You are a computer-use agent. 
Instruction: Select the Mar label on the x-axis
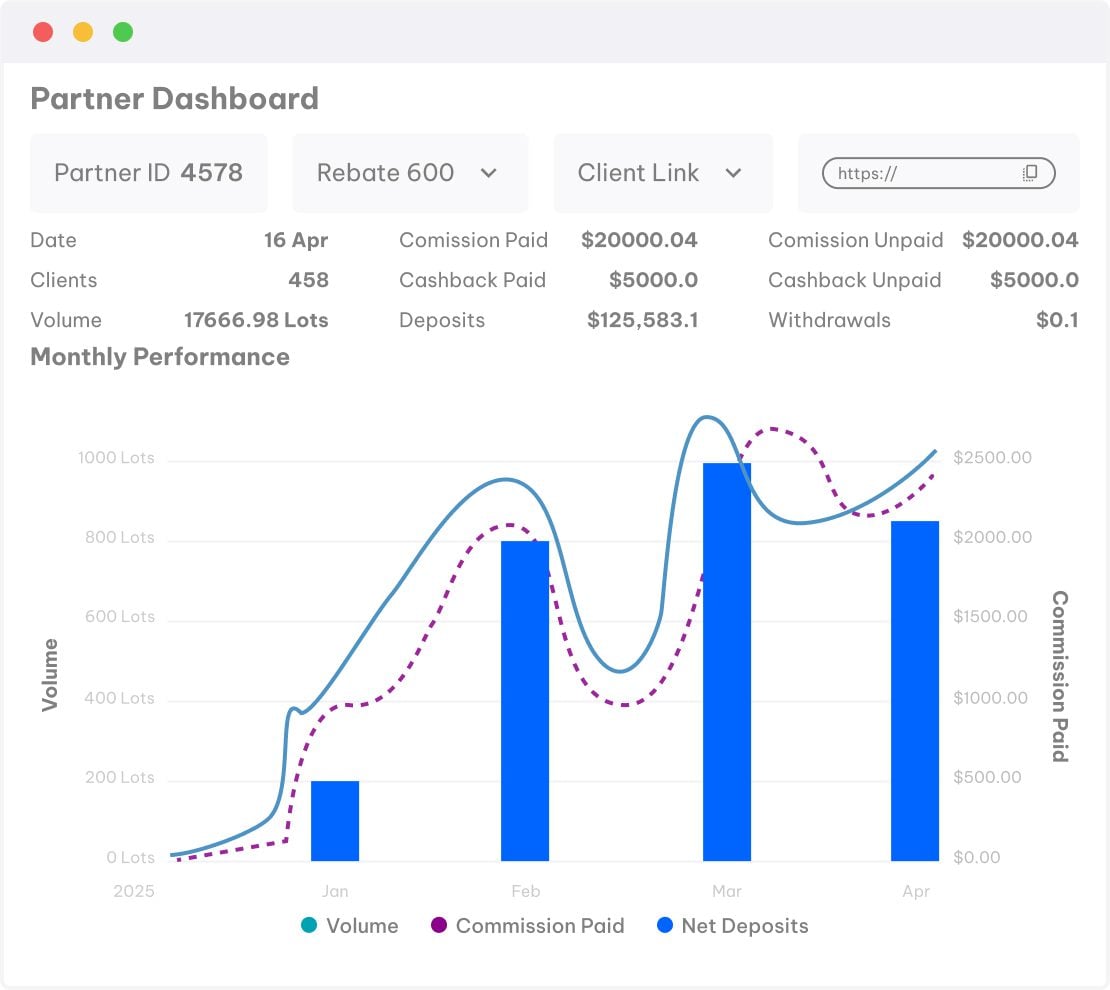[727, 891]
